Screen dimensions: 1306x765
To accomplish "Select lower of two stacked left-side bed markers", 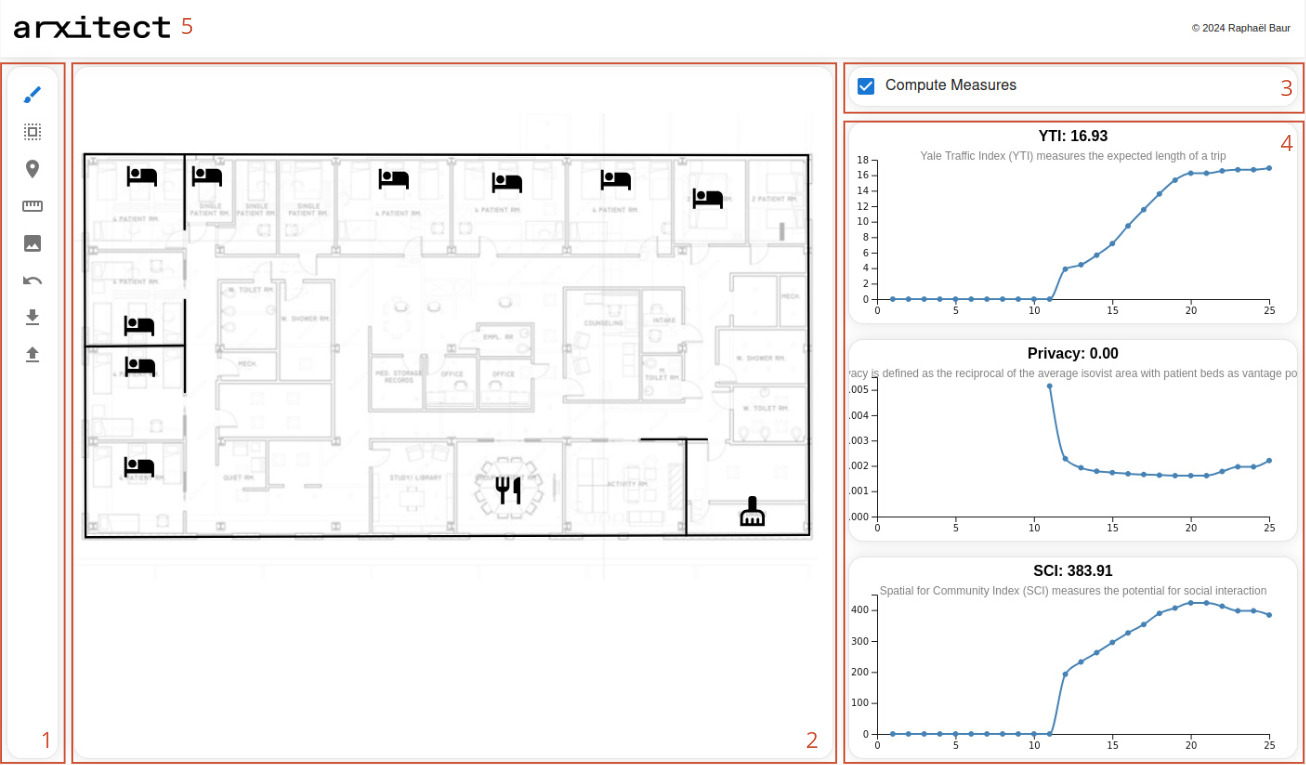I will [139, 366].
